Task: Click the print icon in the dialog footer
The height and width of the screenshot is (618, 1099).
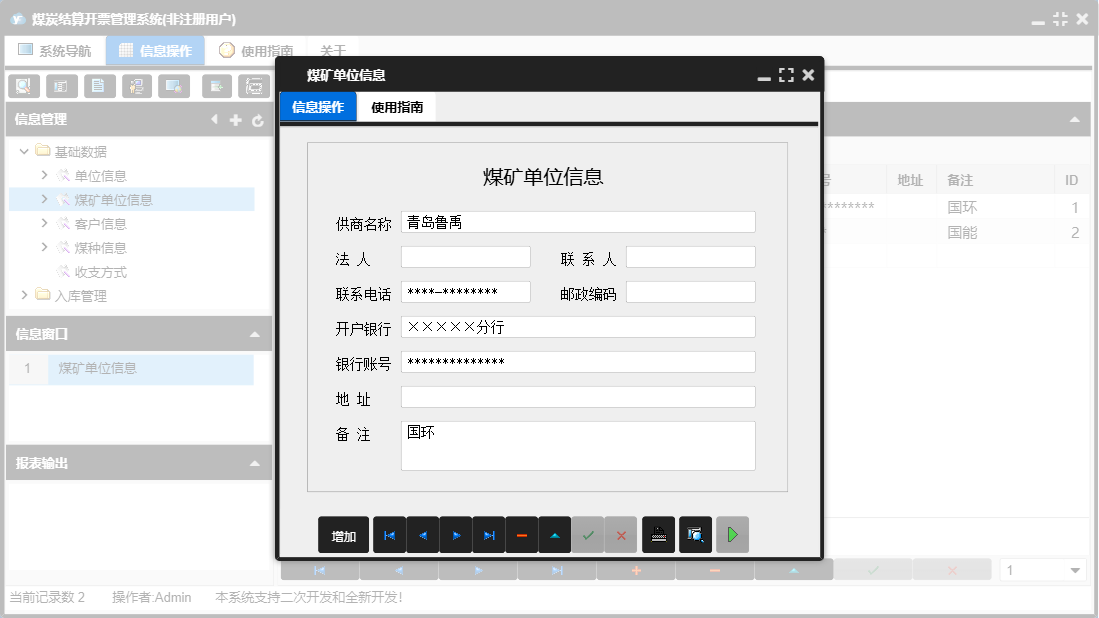Action: (x=658, y=534)
